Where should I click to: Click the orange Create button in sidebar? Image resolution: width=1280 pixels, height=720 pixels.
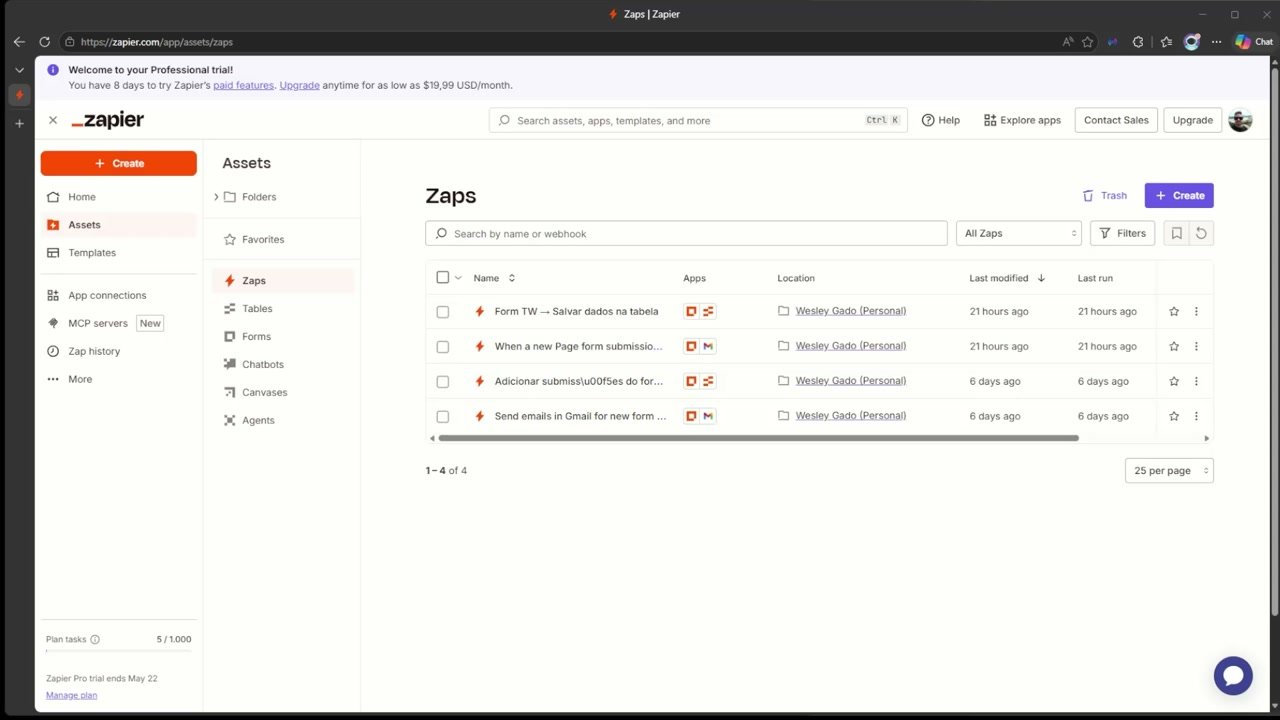point(119,163)
